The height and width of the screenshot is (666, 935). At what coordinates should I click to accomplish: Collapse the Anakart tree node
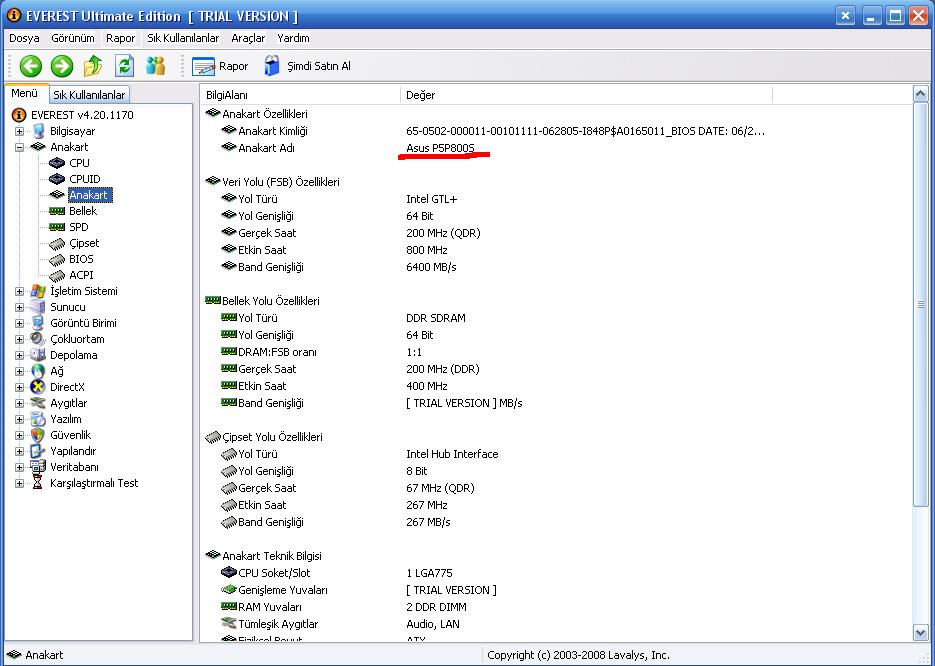(x=20, y=147)
